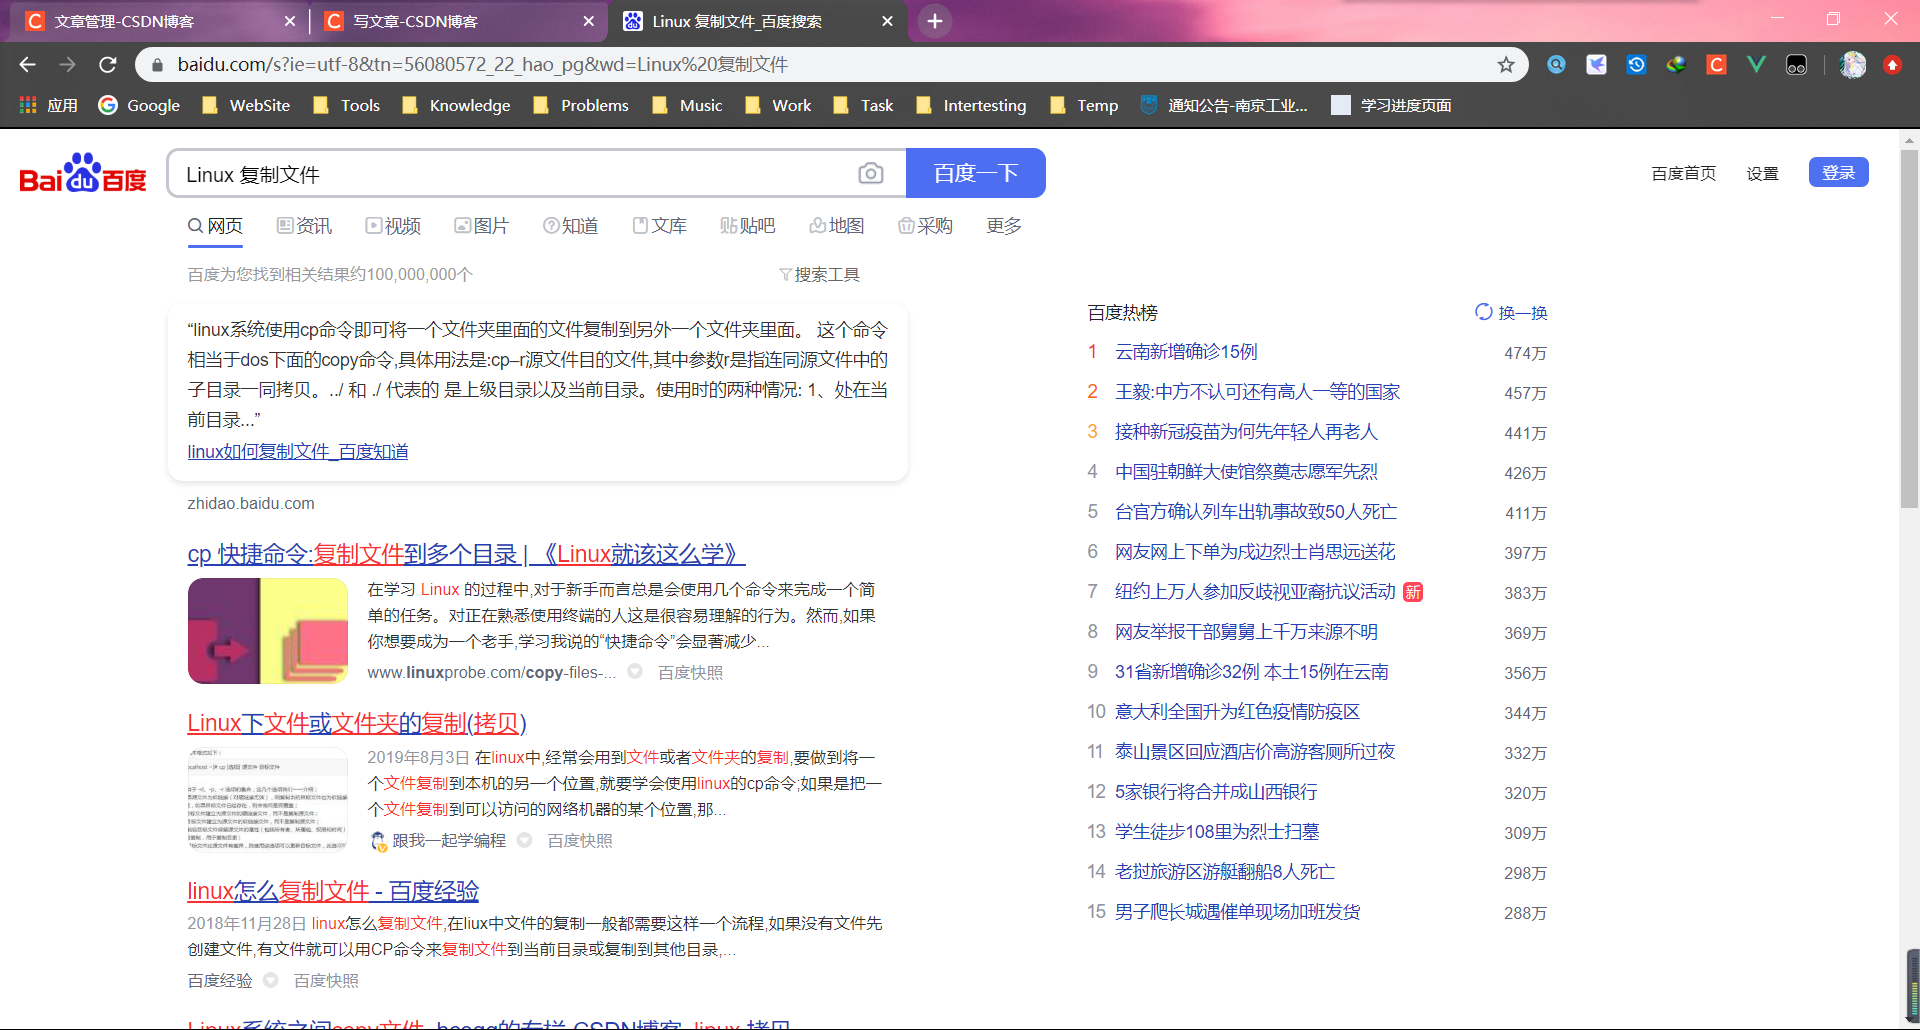Open result linux怎么复制文件 - 百度经验
Screen dimensions: 1920x1030
(333, 890)
